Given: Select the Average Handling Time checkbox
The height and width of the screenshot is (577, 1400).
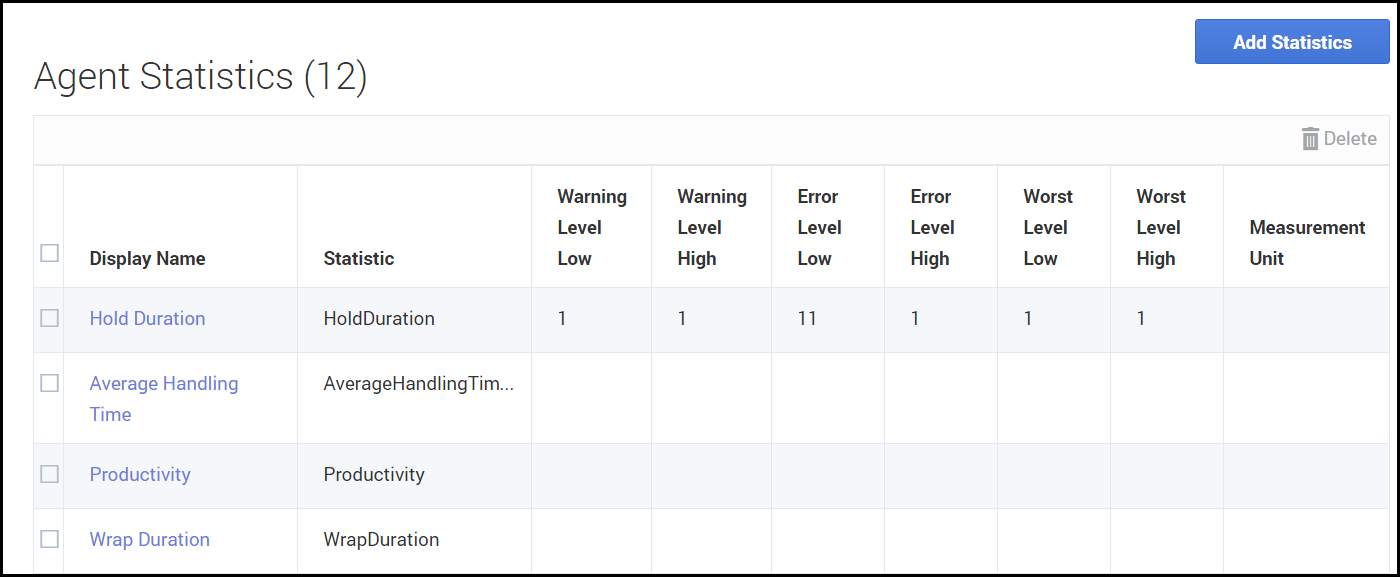Looking at the screenshot, I should [49, 383].
